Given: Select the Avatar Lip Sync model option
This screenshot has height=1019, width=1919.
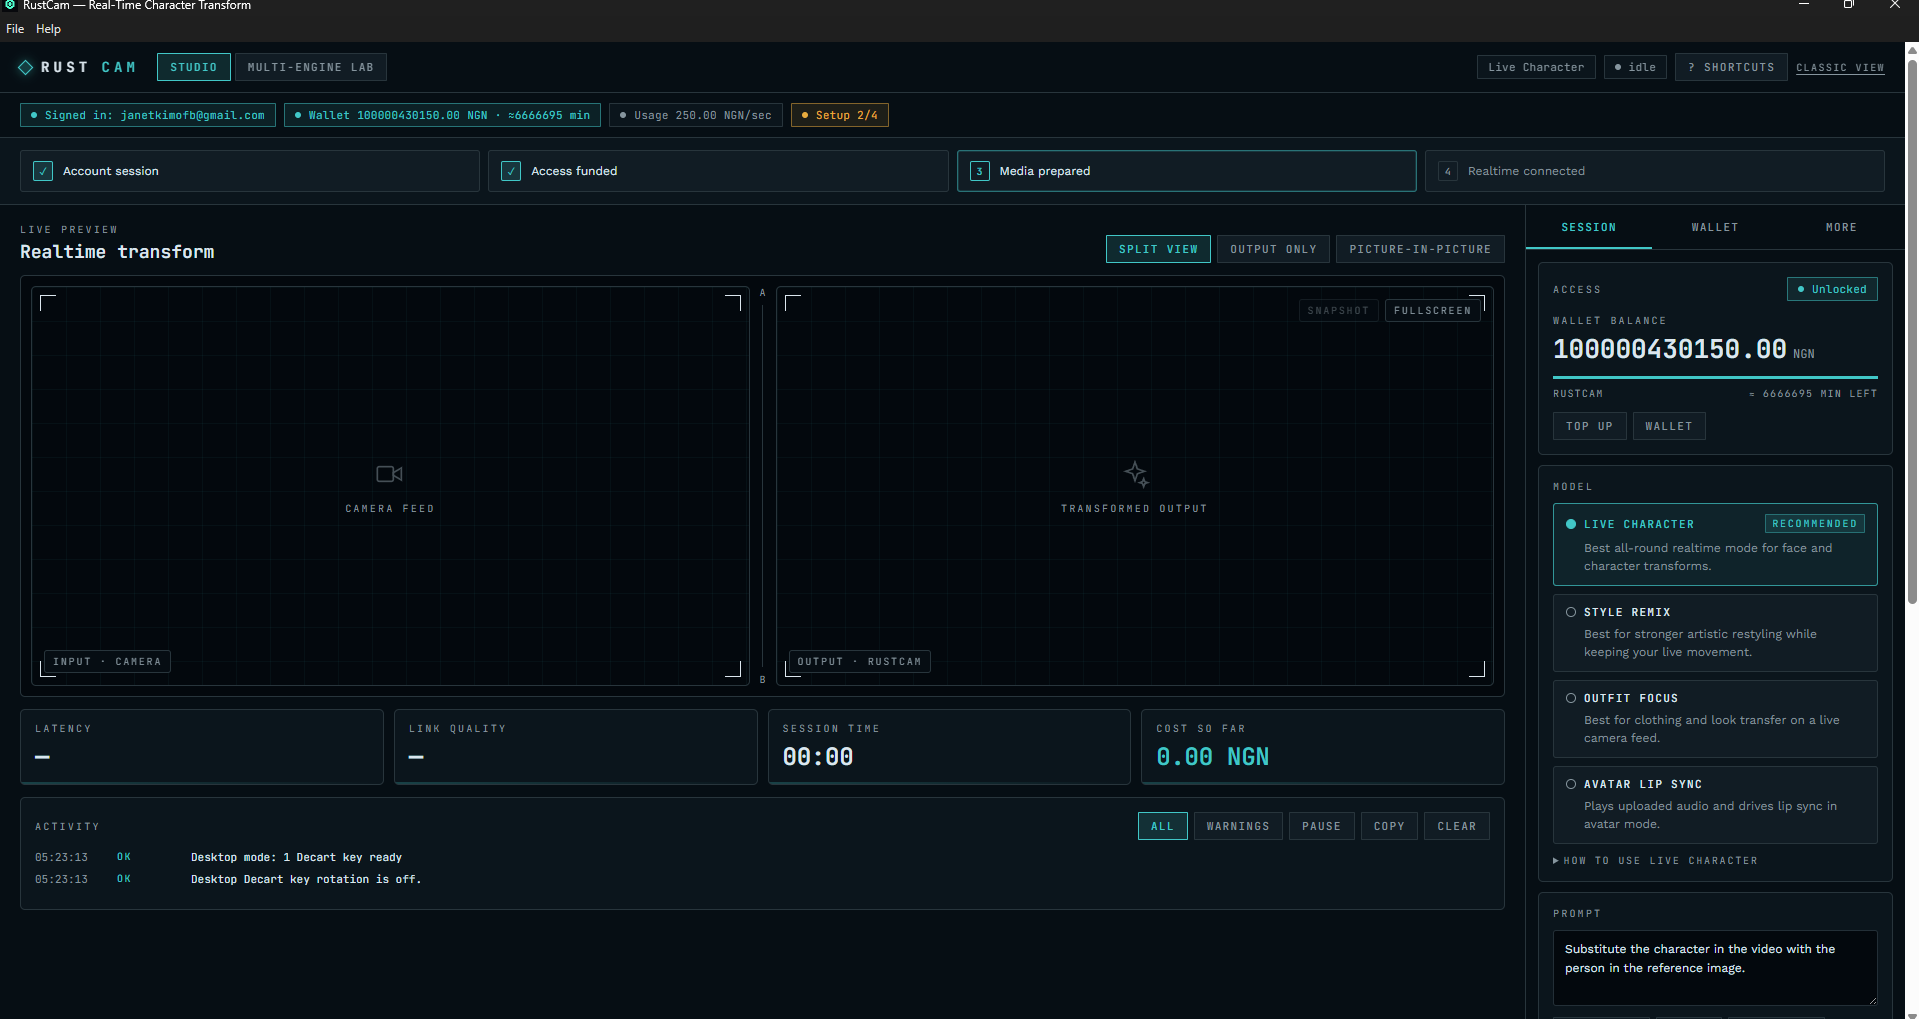Looking at the screenshot, I should [1714, 805].
